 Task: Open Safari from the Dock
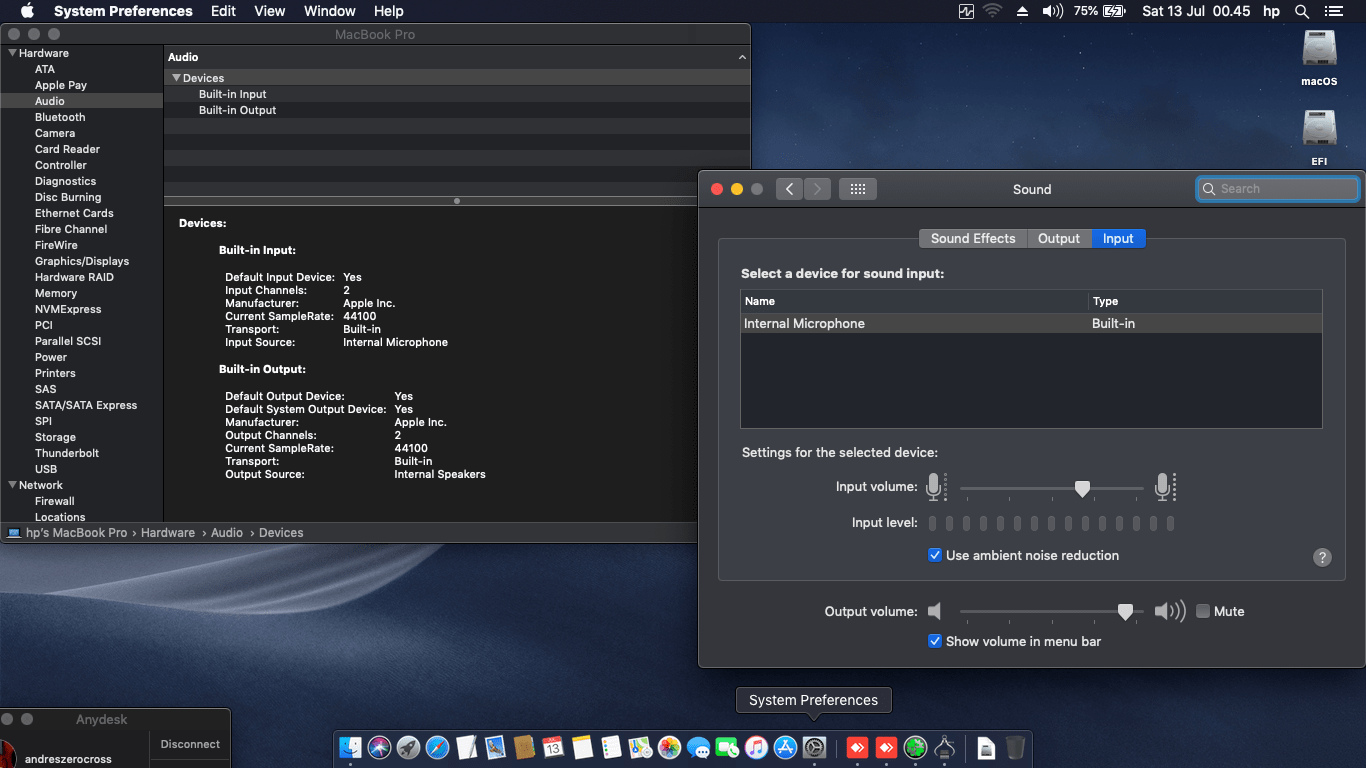pyautogui.click(x=437, y=747)
